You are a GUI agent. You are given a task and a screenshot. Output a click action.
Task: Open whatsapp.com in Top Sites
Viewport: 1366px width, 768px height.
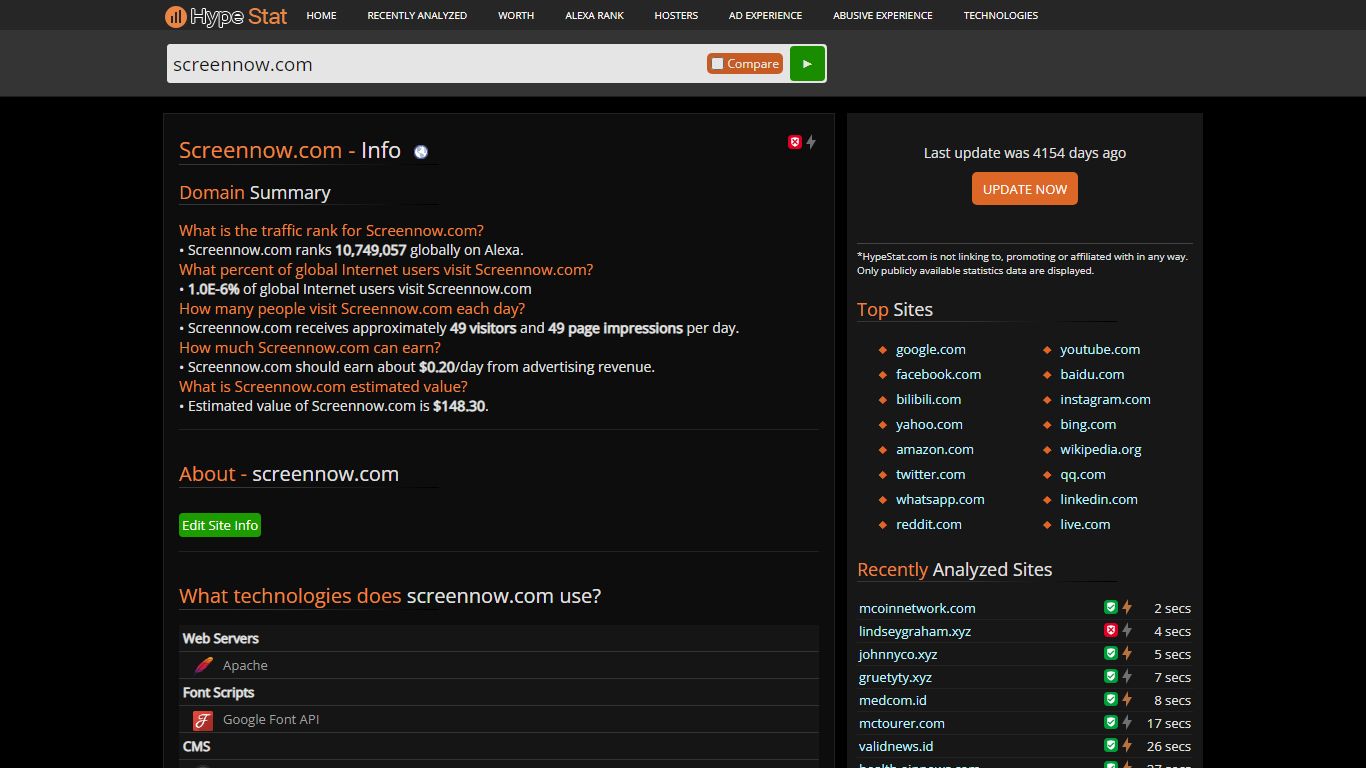pos(940,499)
